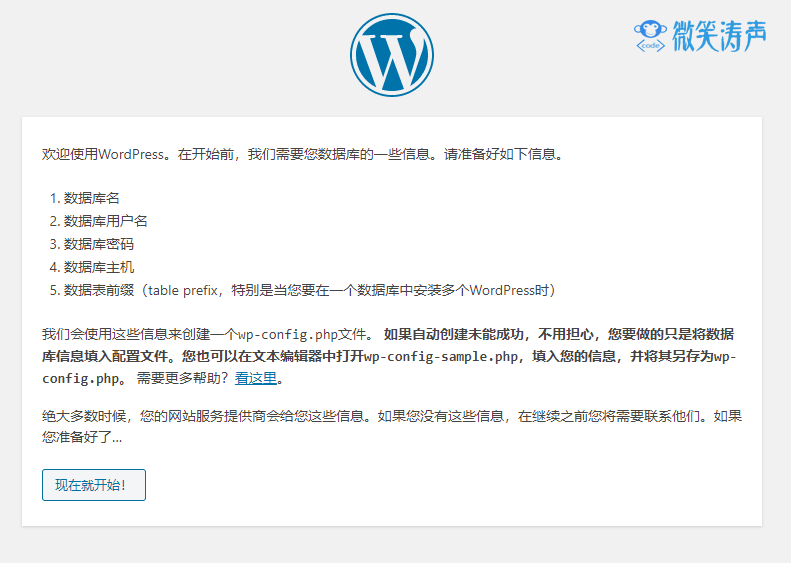Select the list item "数据库密码"
Image resolution: width=791 pixels, height=563 pixels.
tap(98, 244)
